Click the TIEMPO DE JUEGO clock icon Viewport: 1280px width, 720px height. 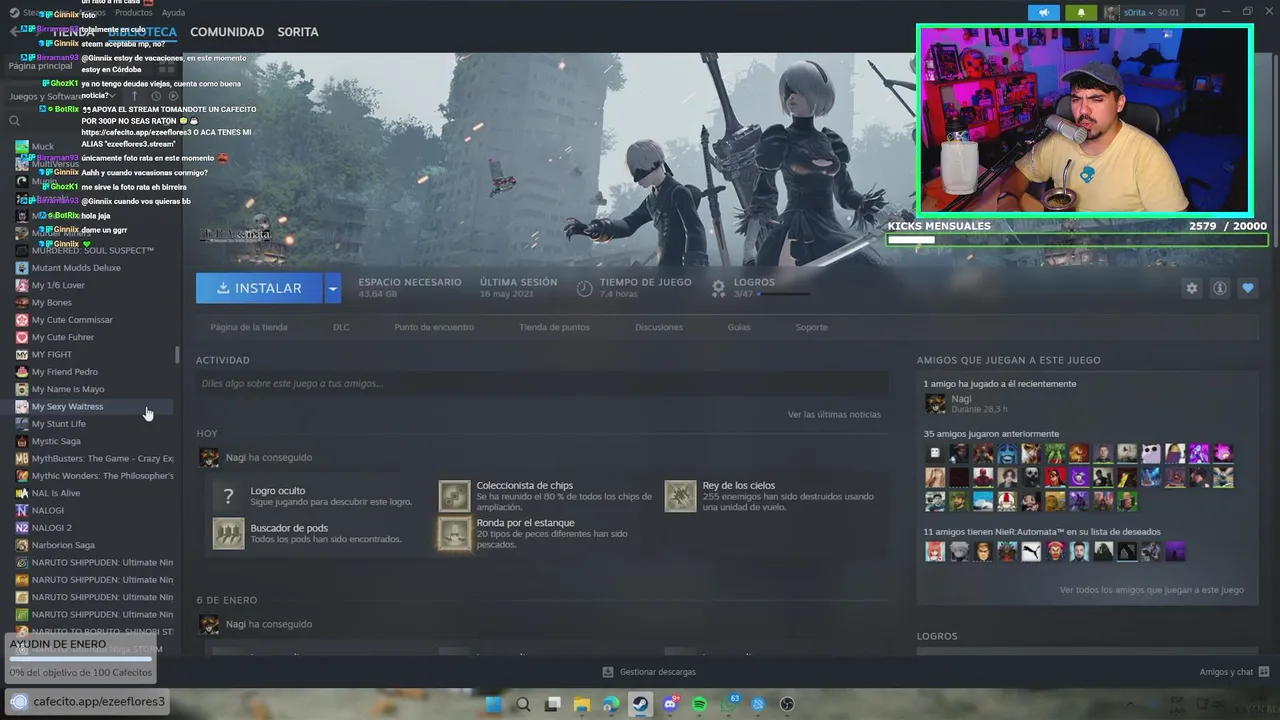(585, 288)
